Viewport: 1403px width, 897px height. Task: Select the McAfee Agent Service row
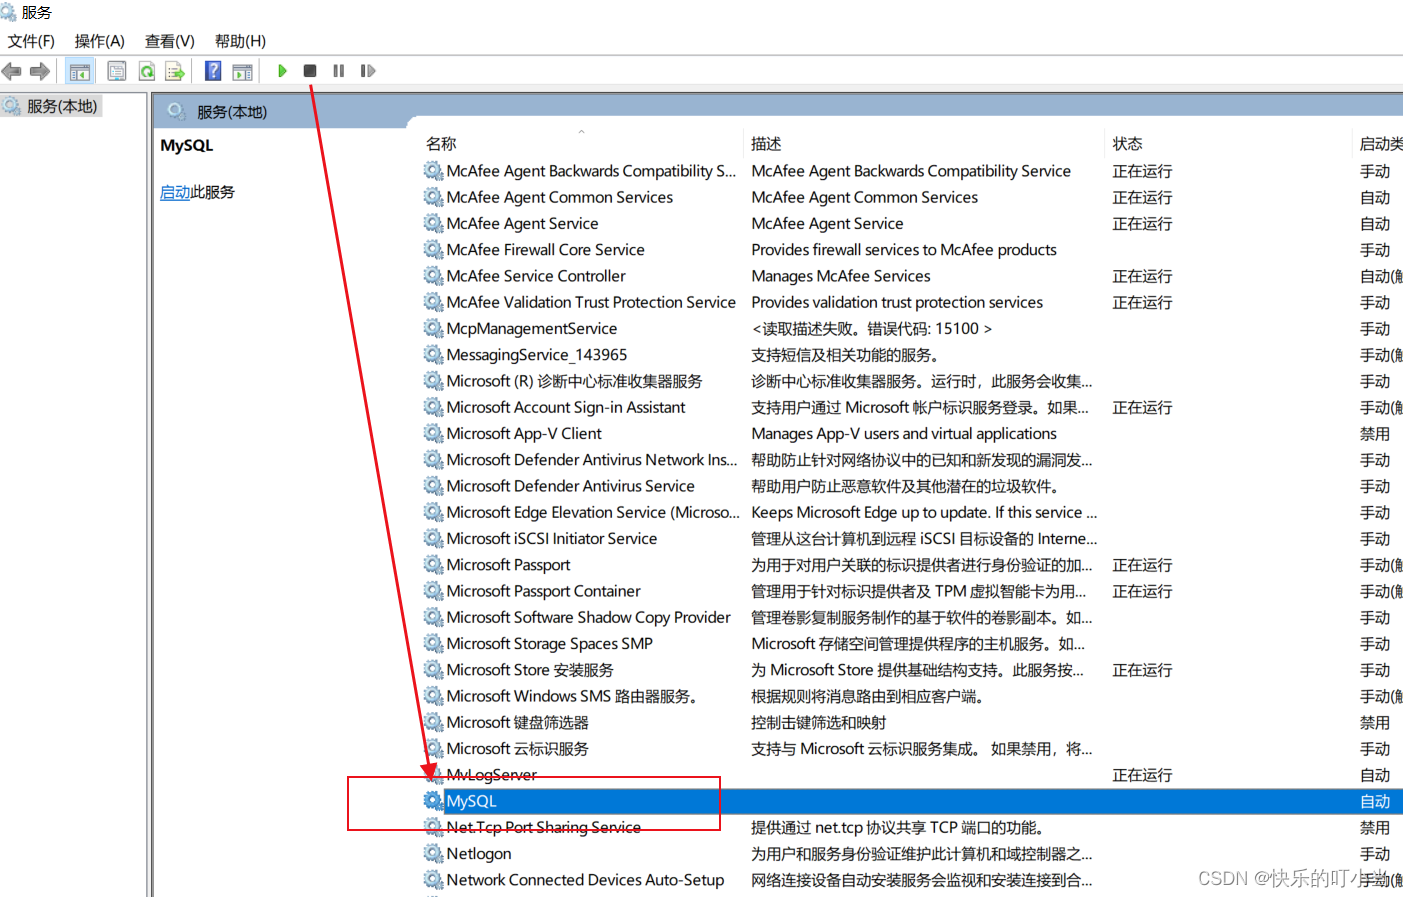[911, 224]
